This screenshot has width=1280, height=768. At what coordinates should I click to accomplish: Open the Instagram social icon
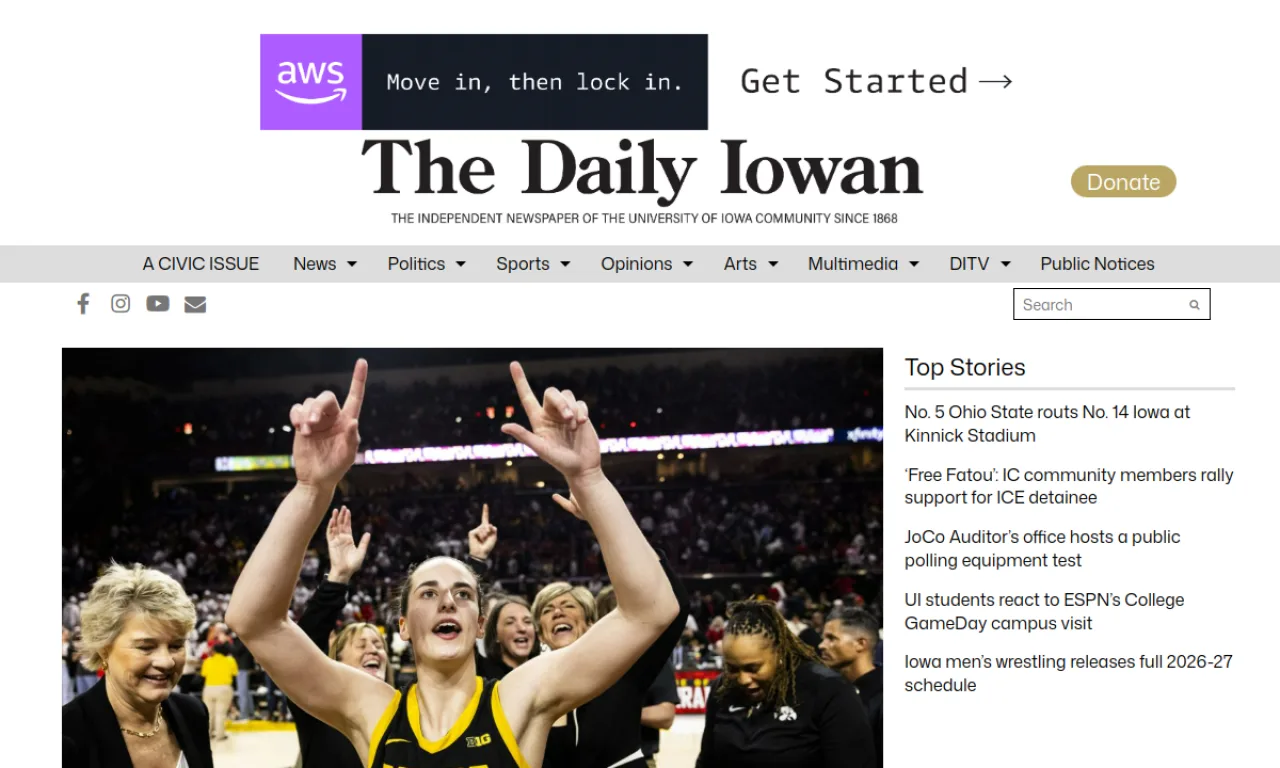tap(120, 304)
